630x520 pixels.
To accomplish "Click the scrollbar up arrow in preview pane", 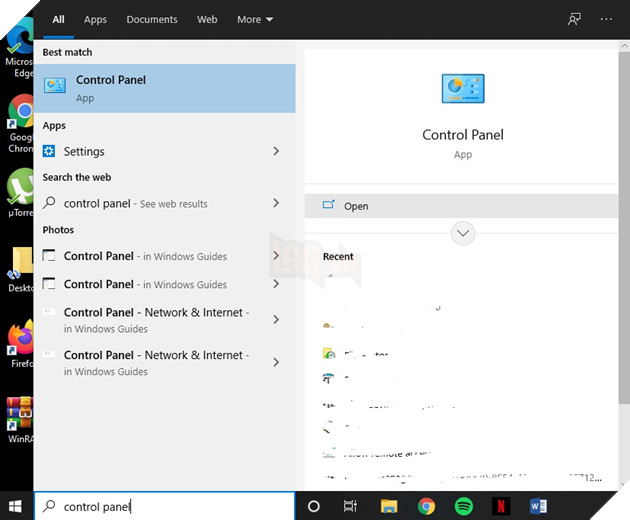I will coord(624,45).
